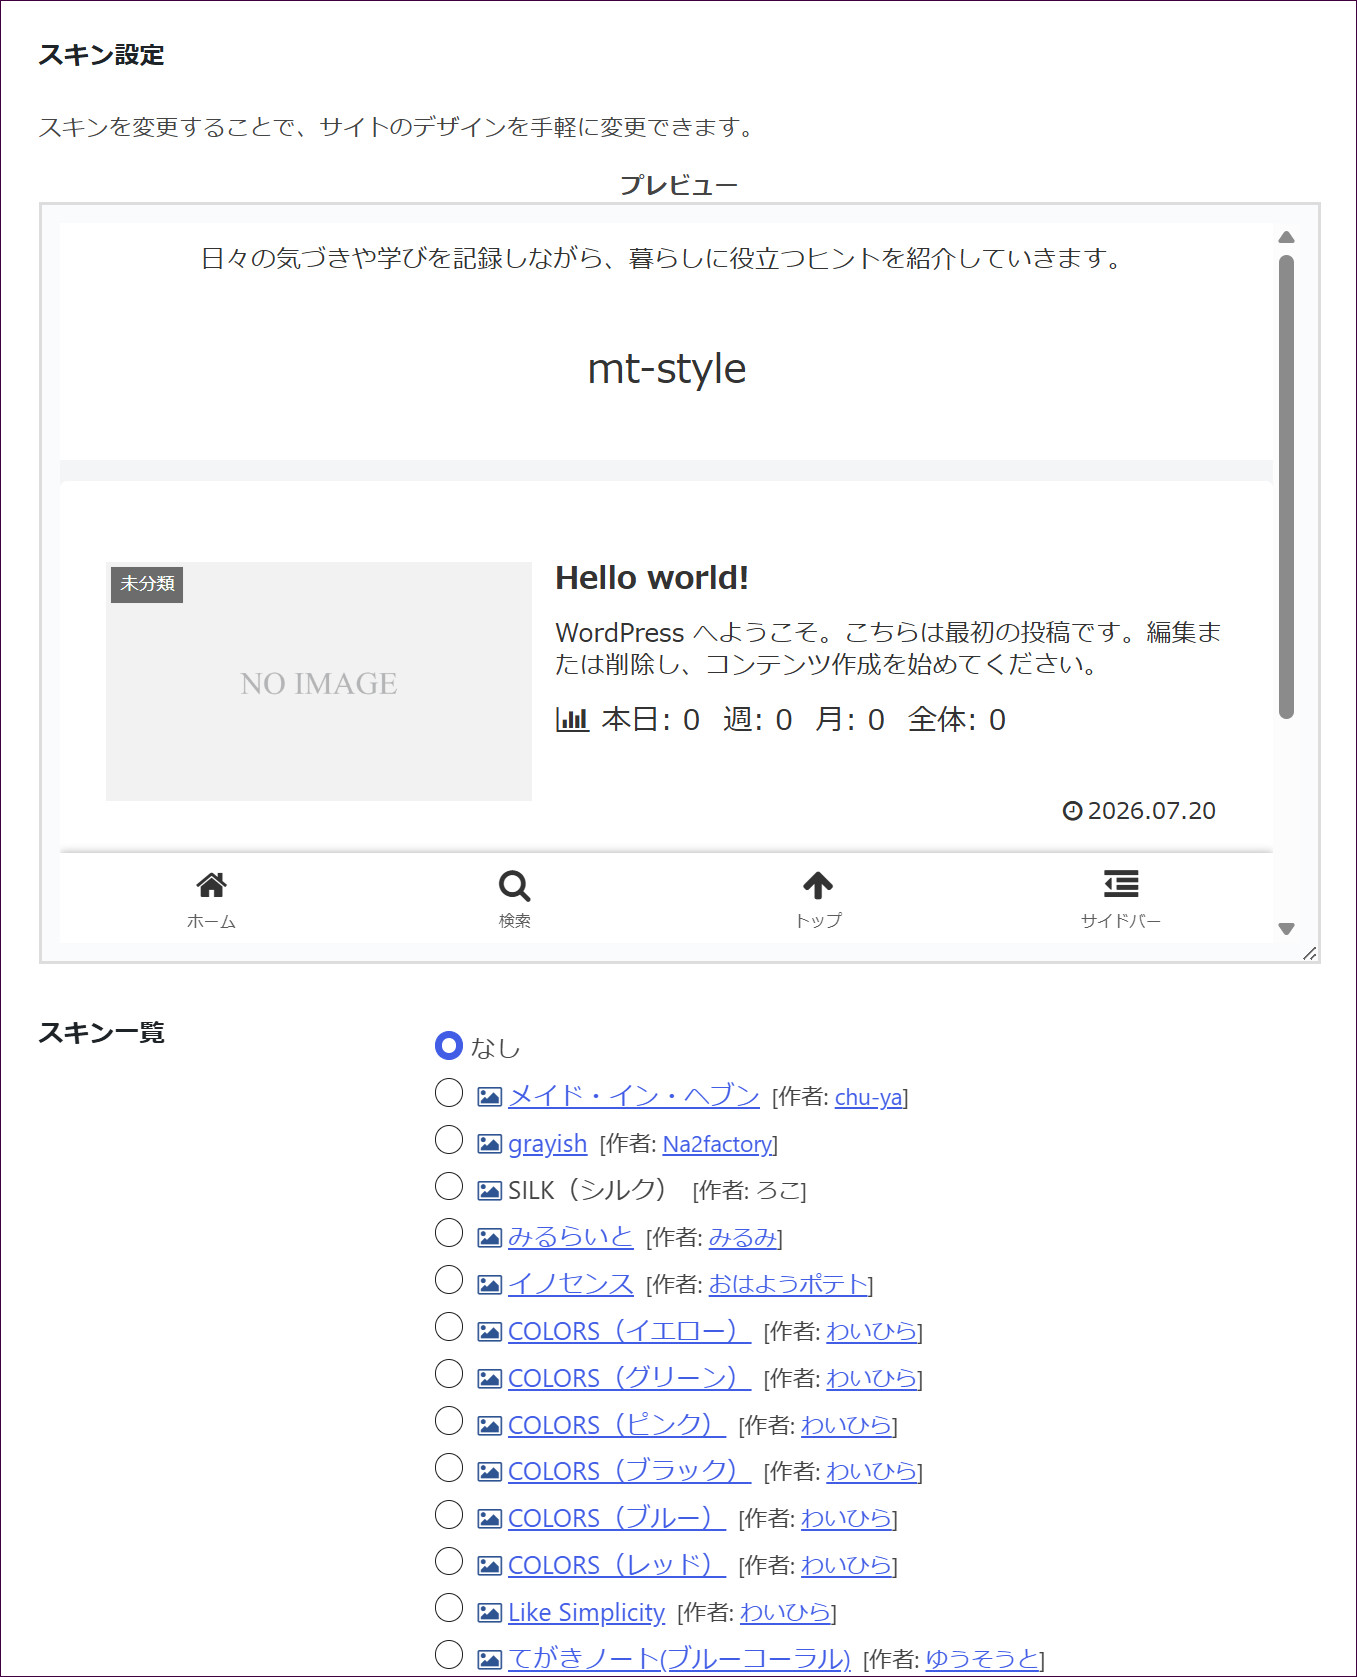Image resolution: width=1357 pixels, height=1677 pixels.
Task: Open author link Na2factory
Action: [x=717, y=1144]
